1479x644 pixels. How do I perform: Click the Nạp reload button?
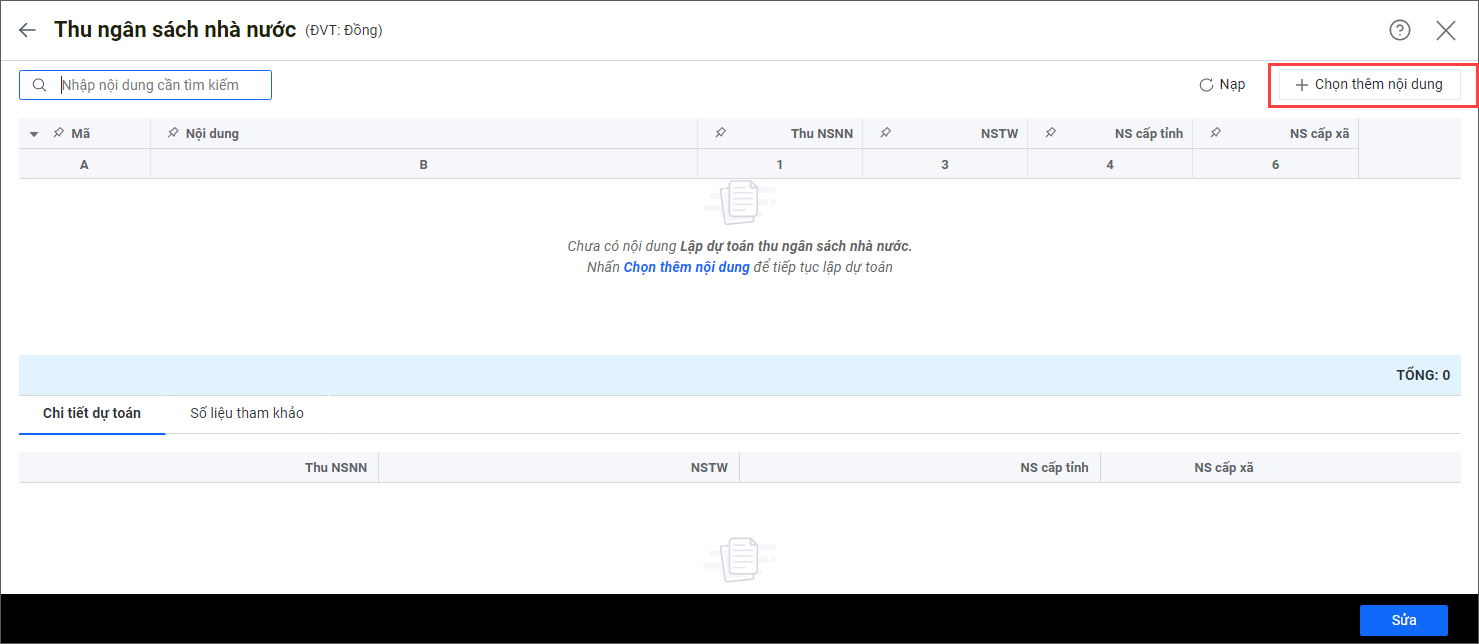pos(1222,85)
